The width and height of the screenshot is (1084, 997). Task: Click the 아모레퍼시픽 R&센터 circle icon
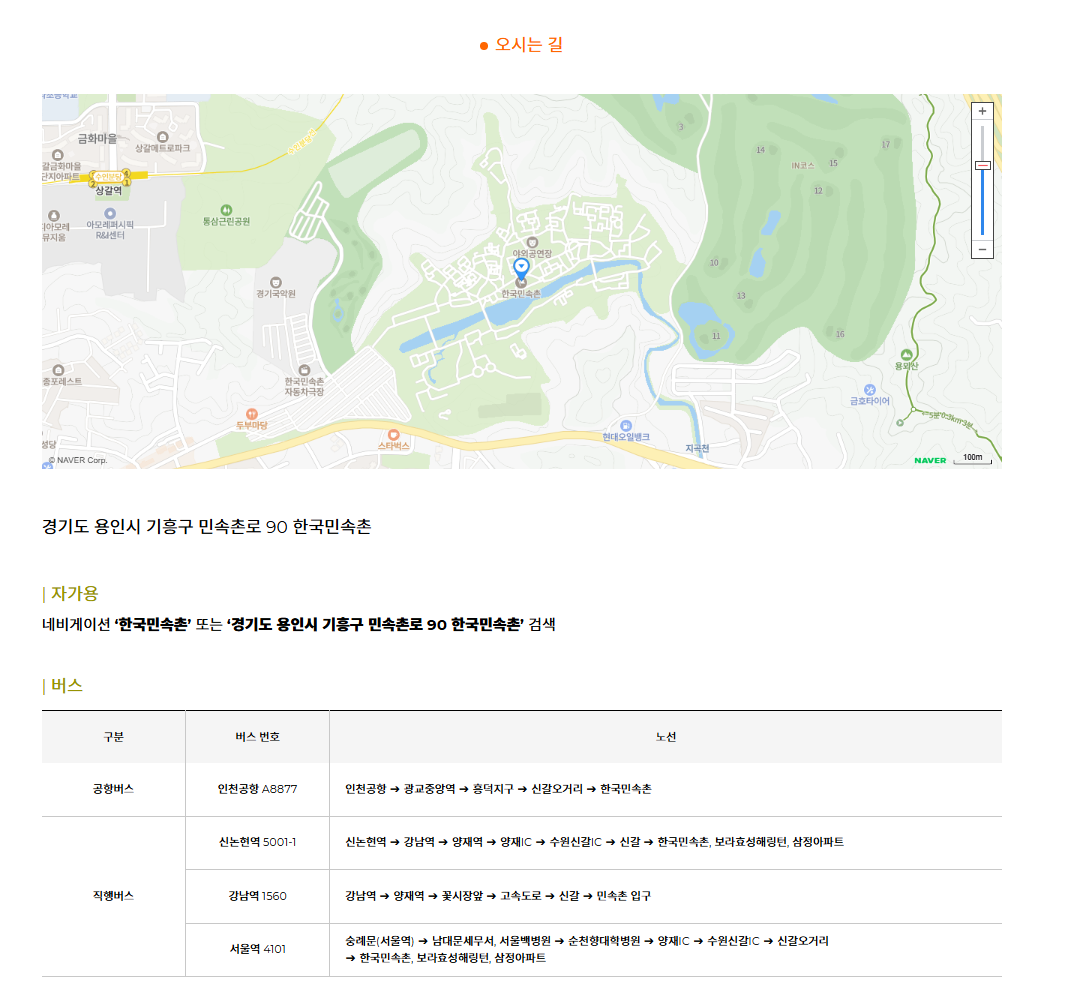click(110, 212)
